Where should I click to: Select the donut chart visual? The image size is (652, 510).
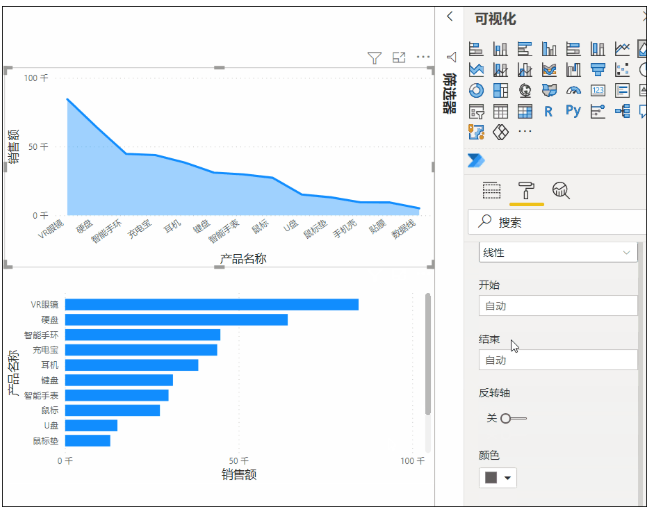(x=476, y=90)
